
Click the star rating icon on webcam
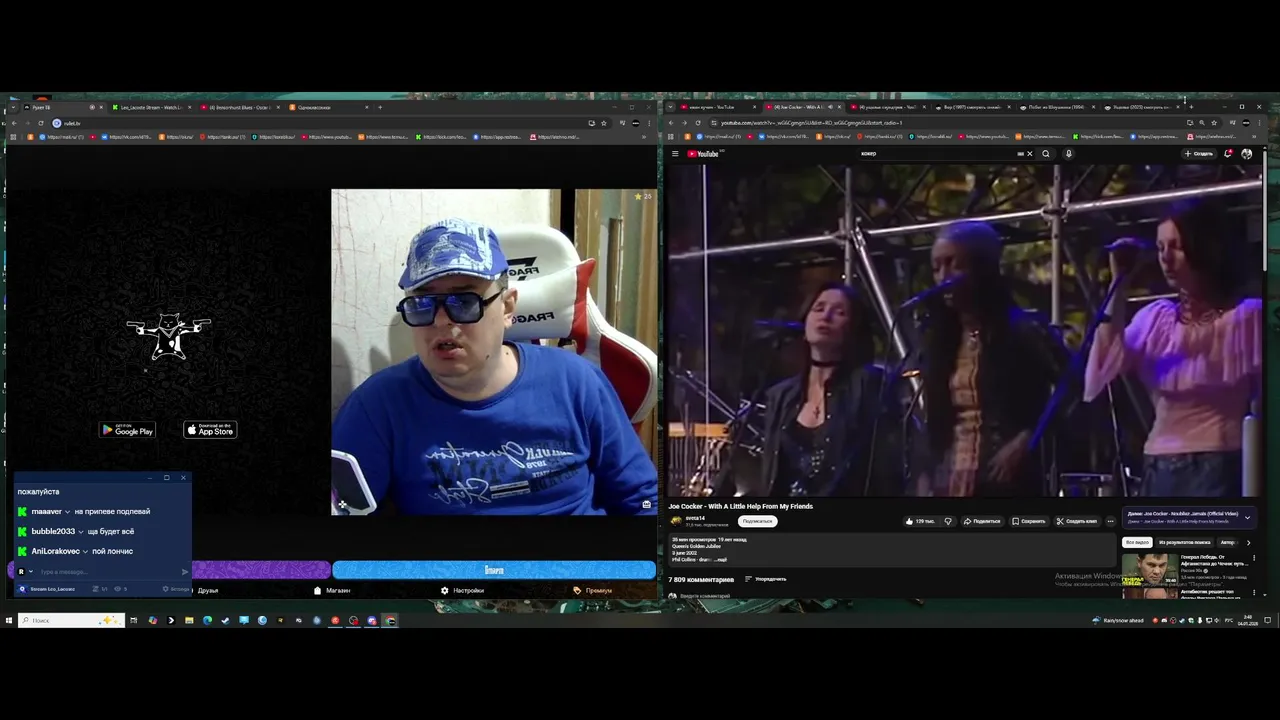point(638,196)
